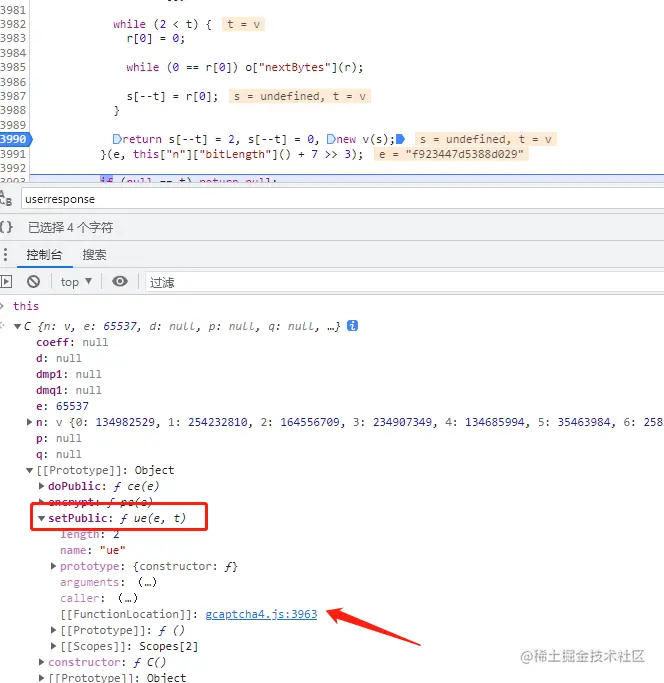This screenshot has height=683, width=664.
Task: Evaluate the caller (…) getter
Action: 128,598
